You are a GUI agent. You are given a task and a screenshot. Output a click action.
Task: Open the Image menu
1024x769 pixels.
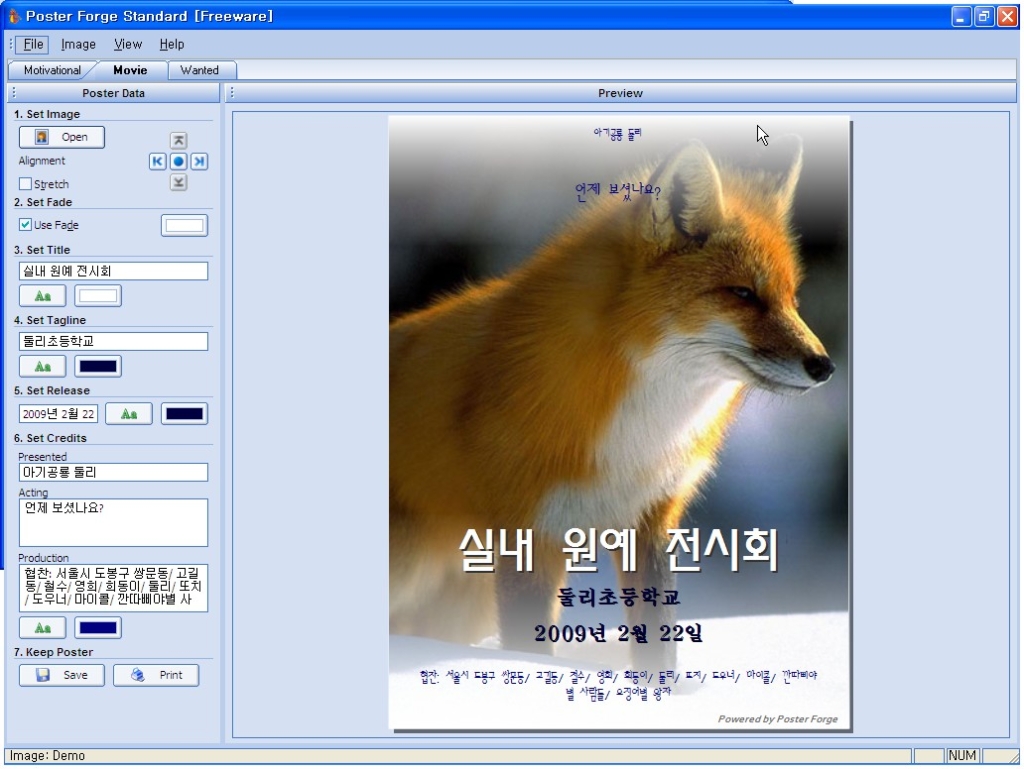pos(78,44)
